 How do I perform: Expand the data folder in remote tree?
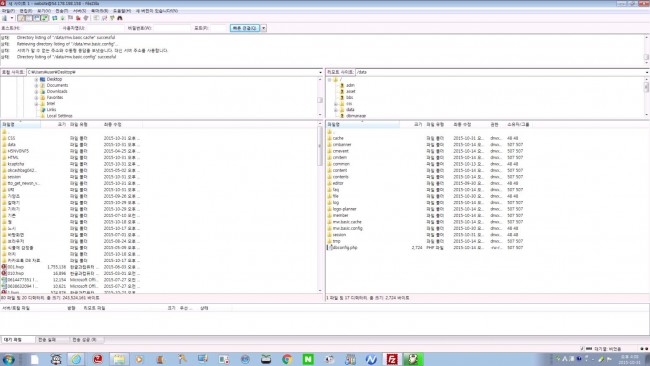pyautogui.click(x=336, y=110)
